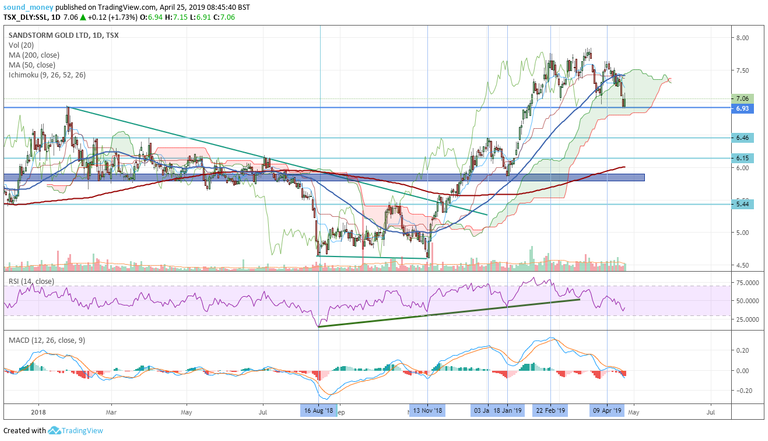Select the MACD (12, 26, close, 9) label
The width and height of the screenshot is (768, 441).
click(x=47, y=340)
